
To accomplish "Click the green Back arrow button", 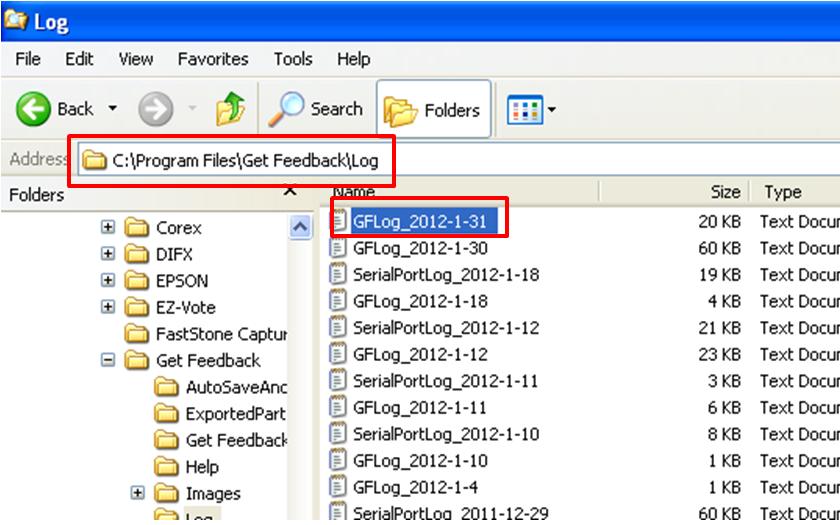I will [36, 110].
